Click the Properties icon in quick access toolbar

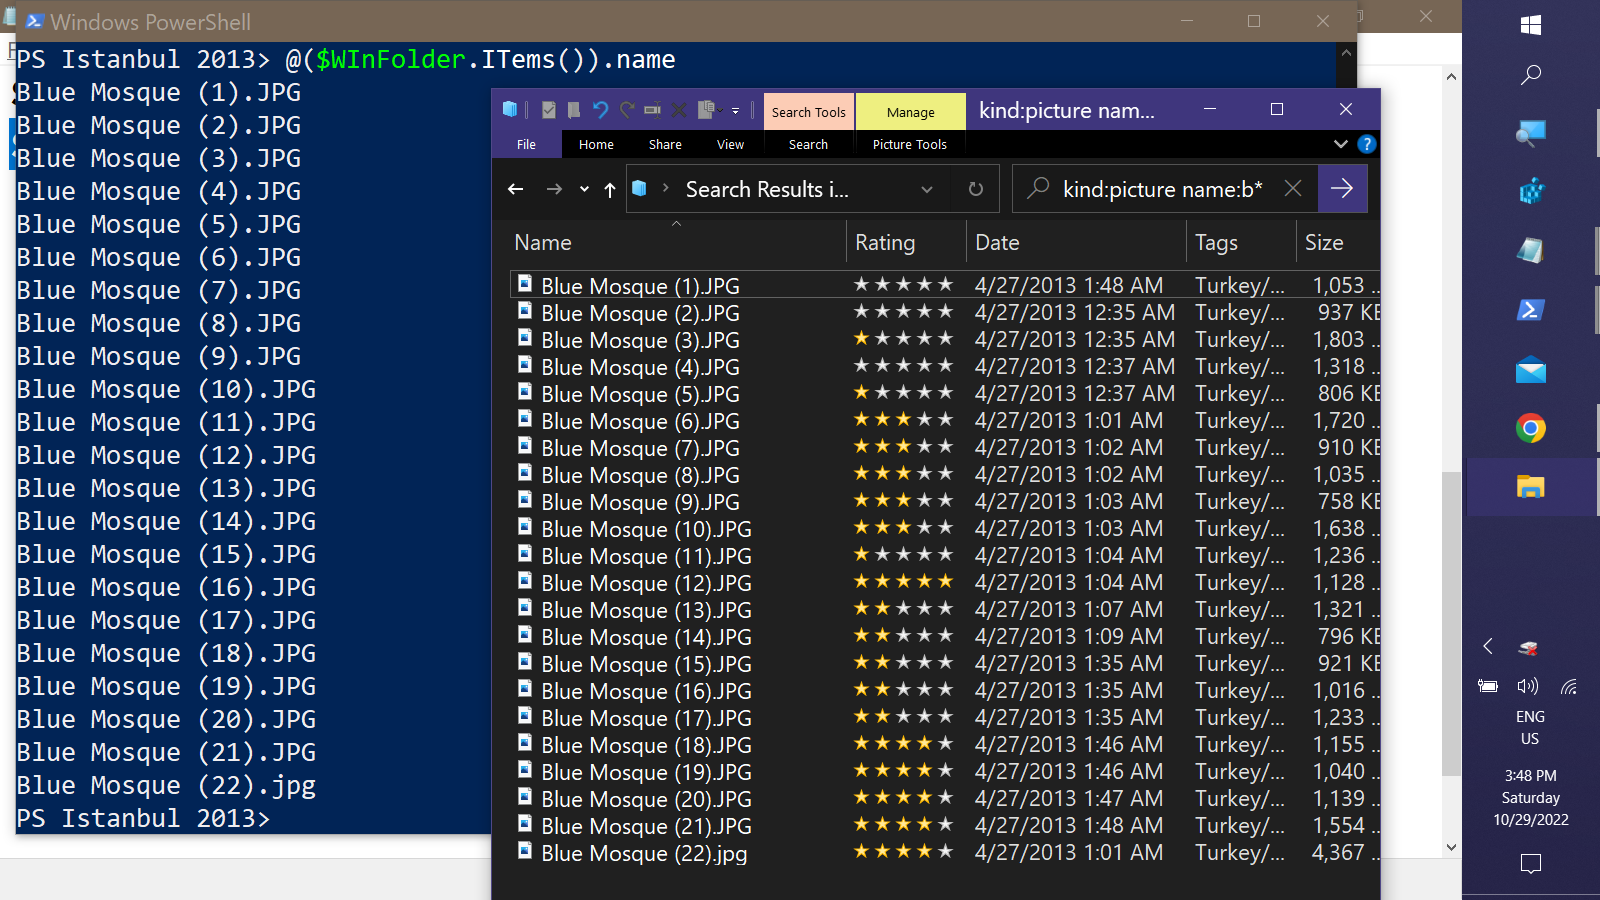[548, 110]
